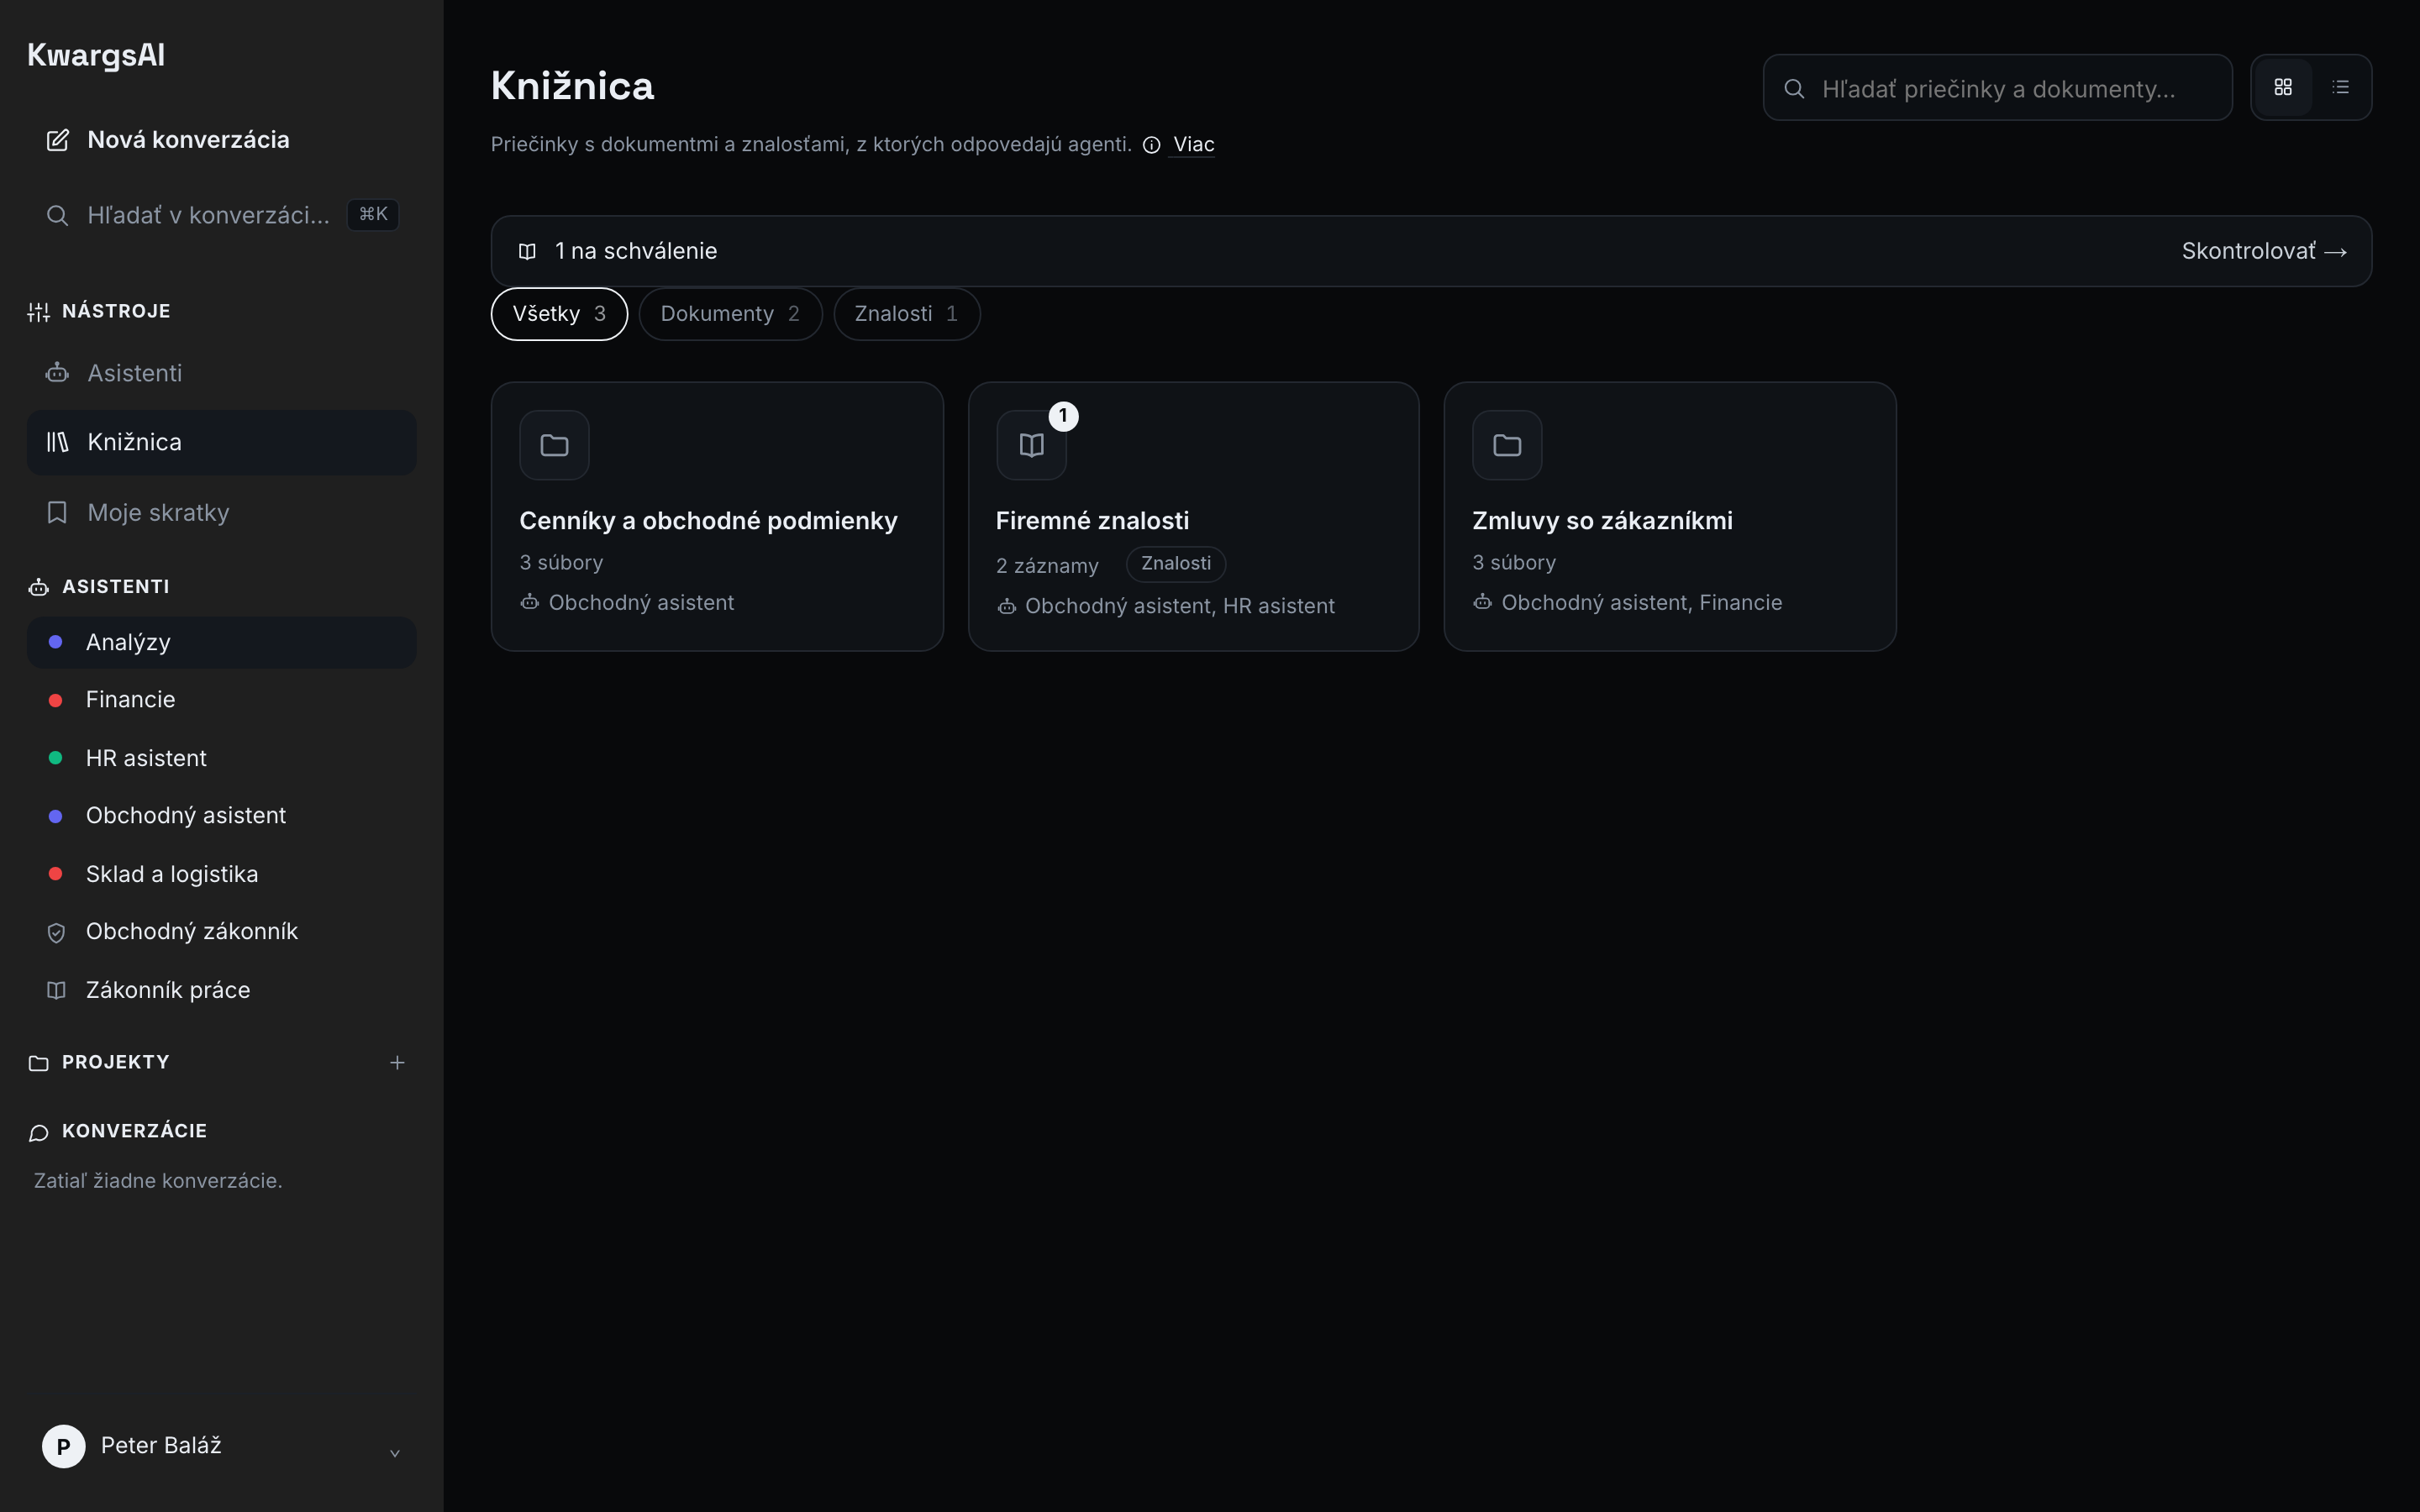Click the book icon in the approval banner

pos(527,251)
